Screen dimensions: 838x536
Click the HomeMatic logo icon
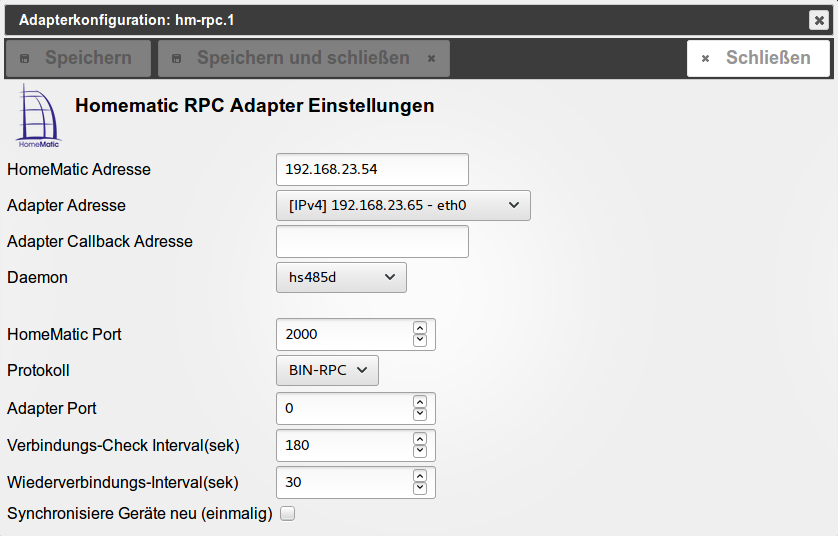click(39, 116)
